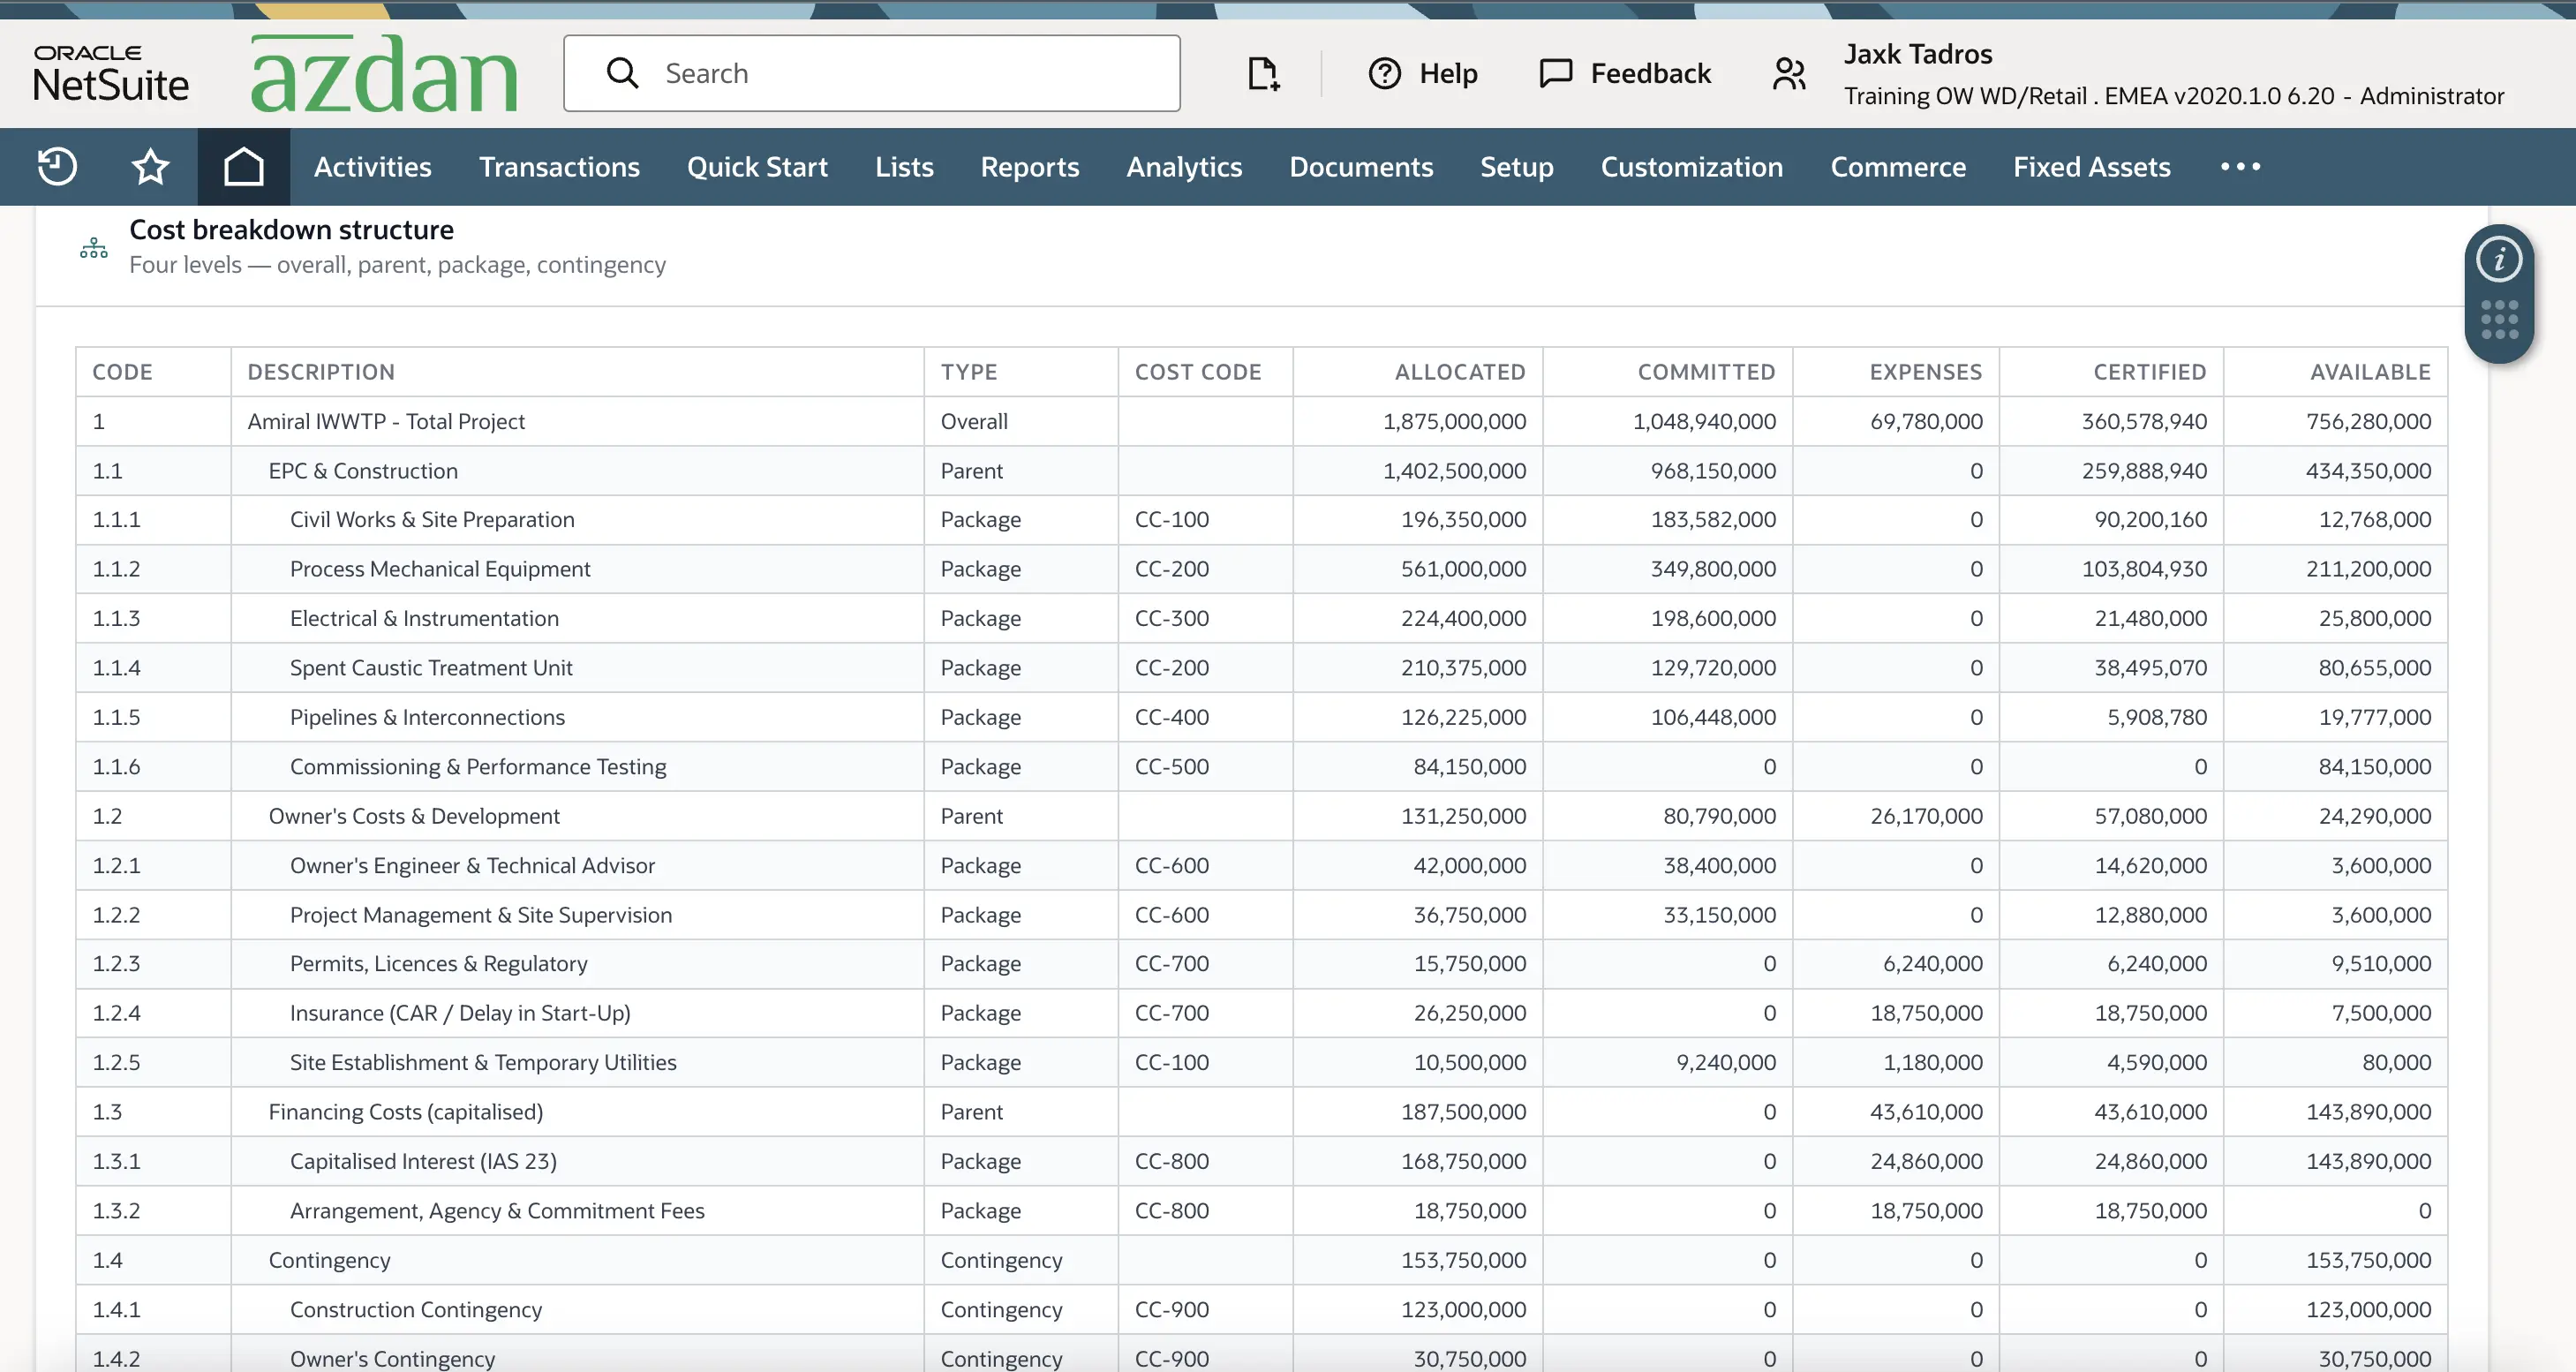2576x1372 pixels.
Task: Open the Analytics menu
Action: [x=1184, y=167]
